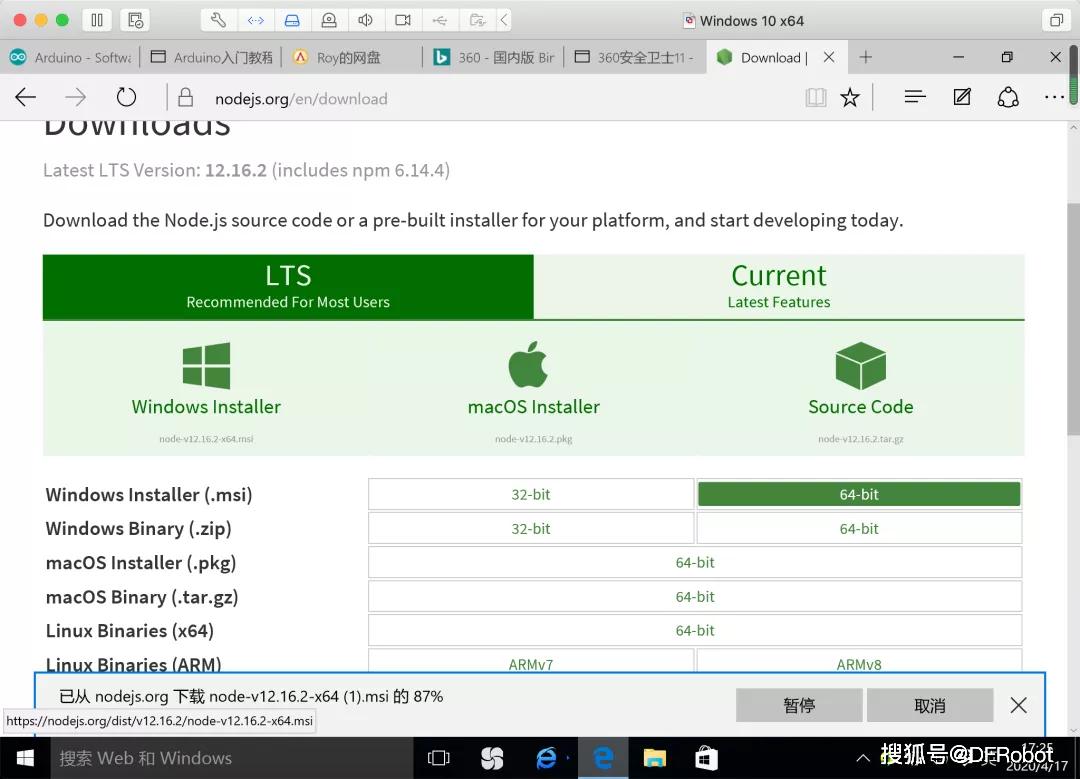Click the page vertical scrollbar thumb

coord(1073,319)
